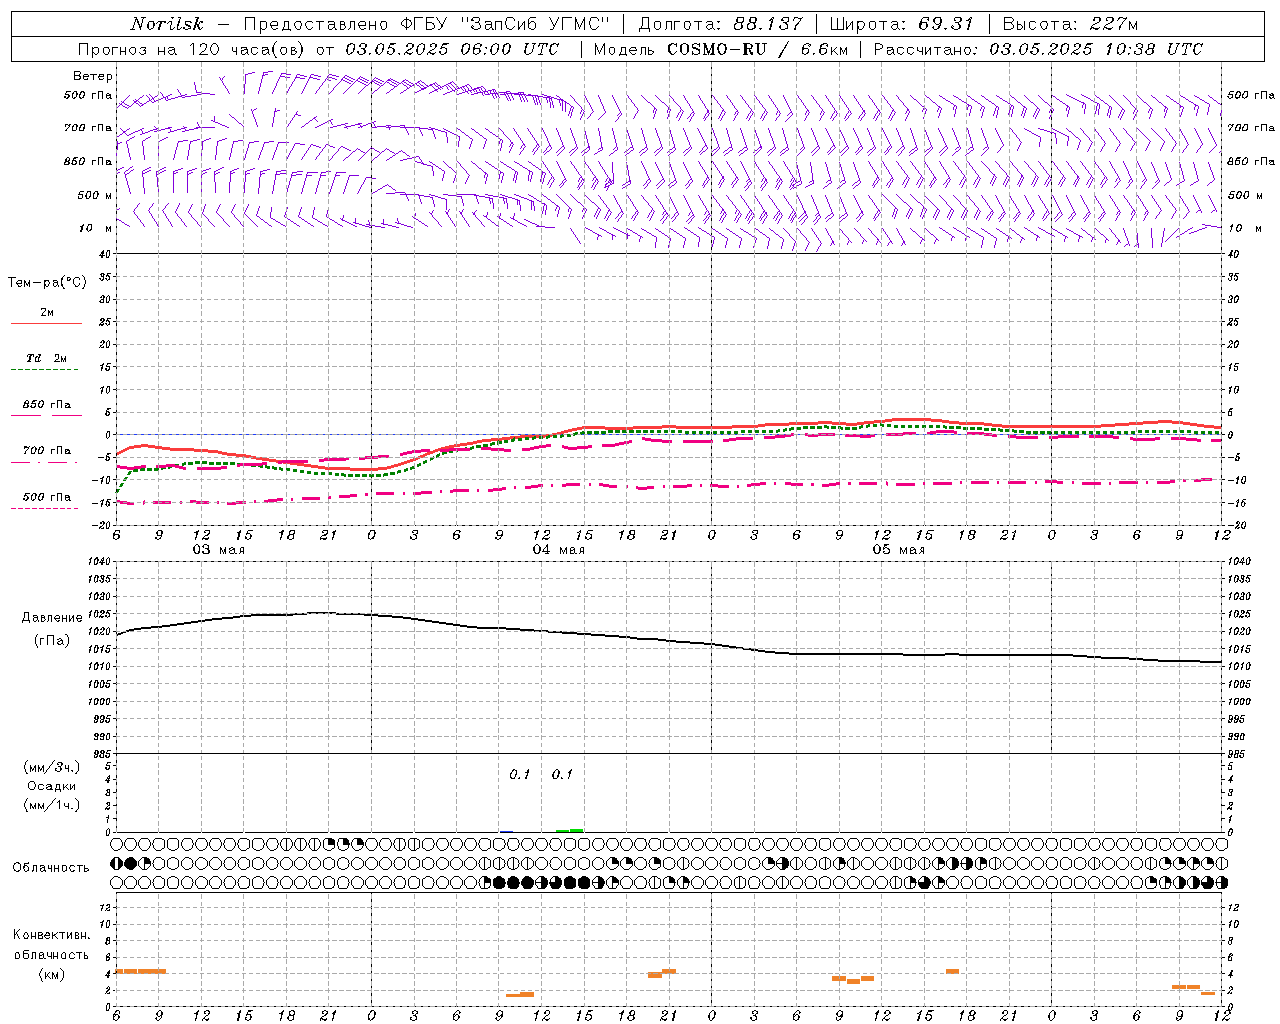Click the '(км)' unit under convective cloudiness
Screen dimensions: 1280x1024
click(x=51, y=975)
